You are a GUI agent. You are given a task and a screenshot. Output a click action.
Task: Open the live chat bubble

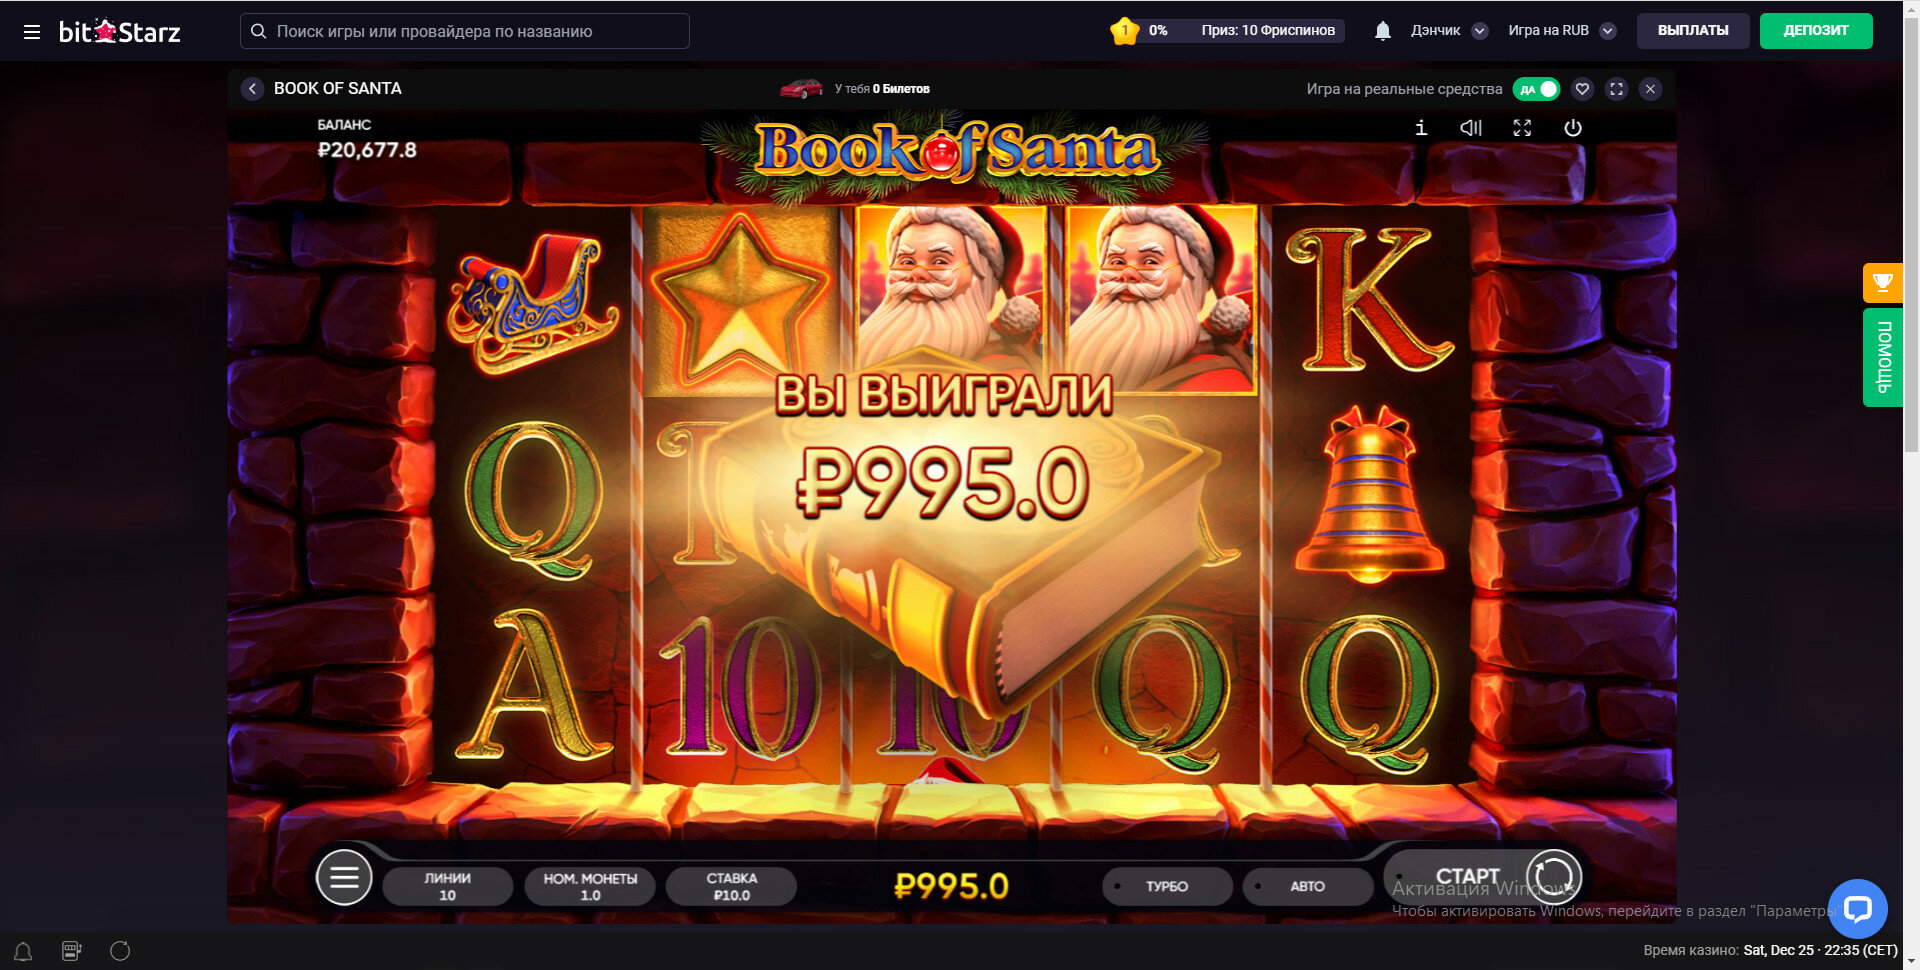point(1857,908)
